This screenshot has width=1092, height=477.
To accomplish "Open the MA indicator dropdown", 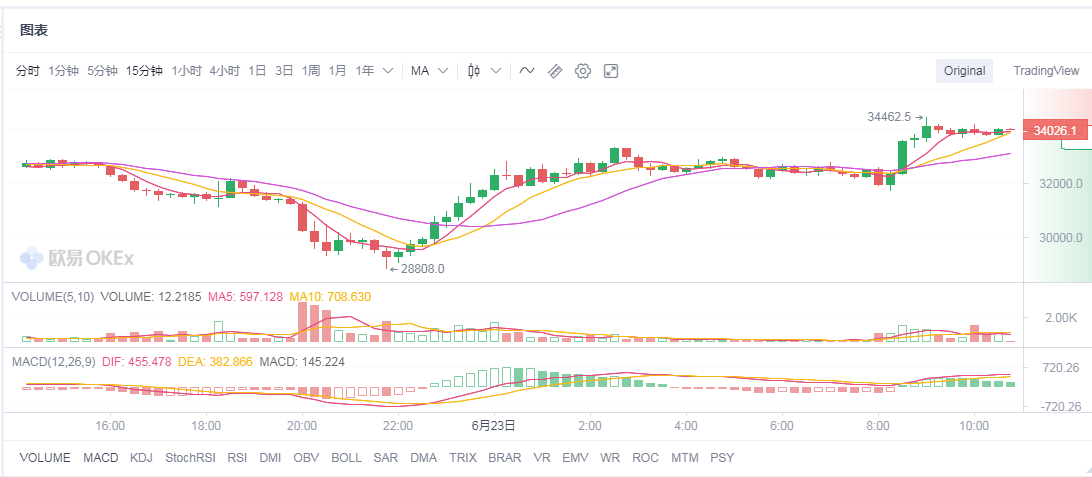I will pyautogui.click(x=429, y=71).
